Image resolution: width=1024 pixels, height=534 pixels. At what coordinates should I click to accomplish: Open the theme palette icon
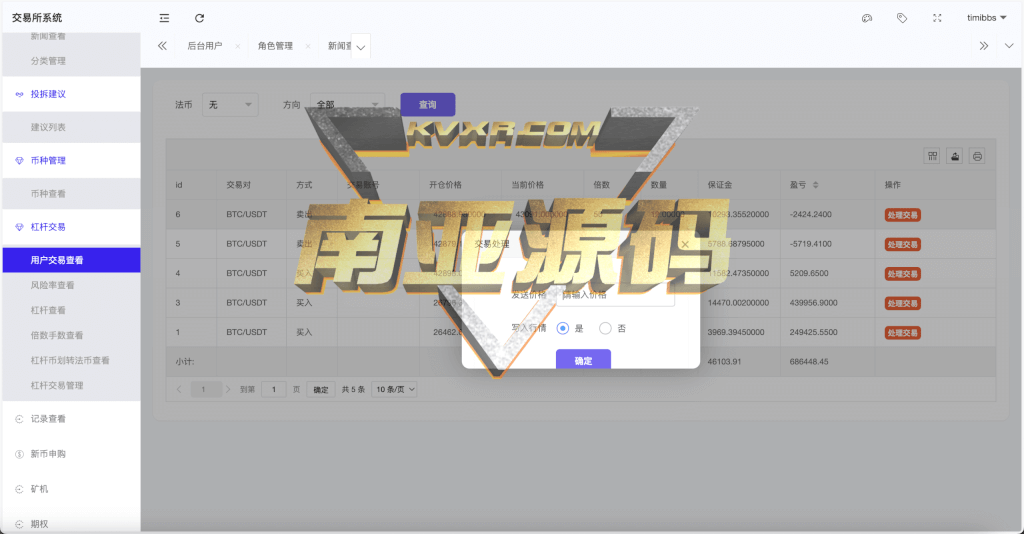867,18
